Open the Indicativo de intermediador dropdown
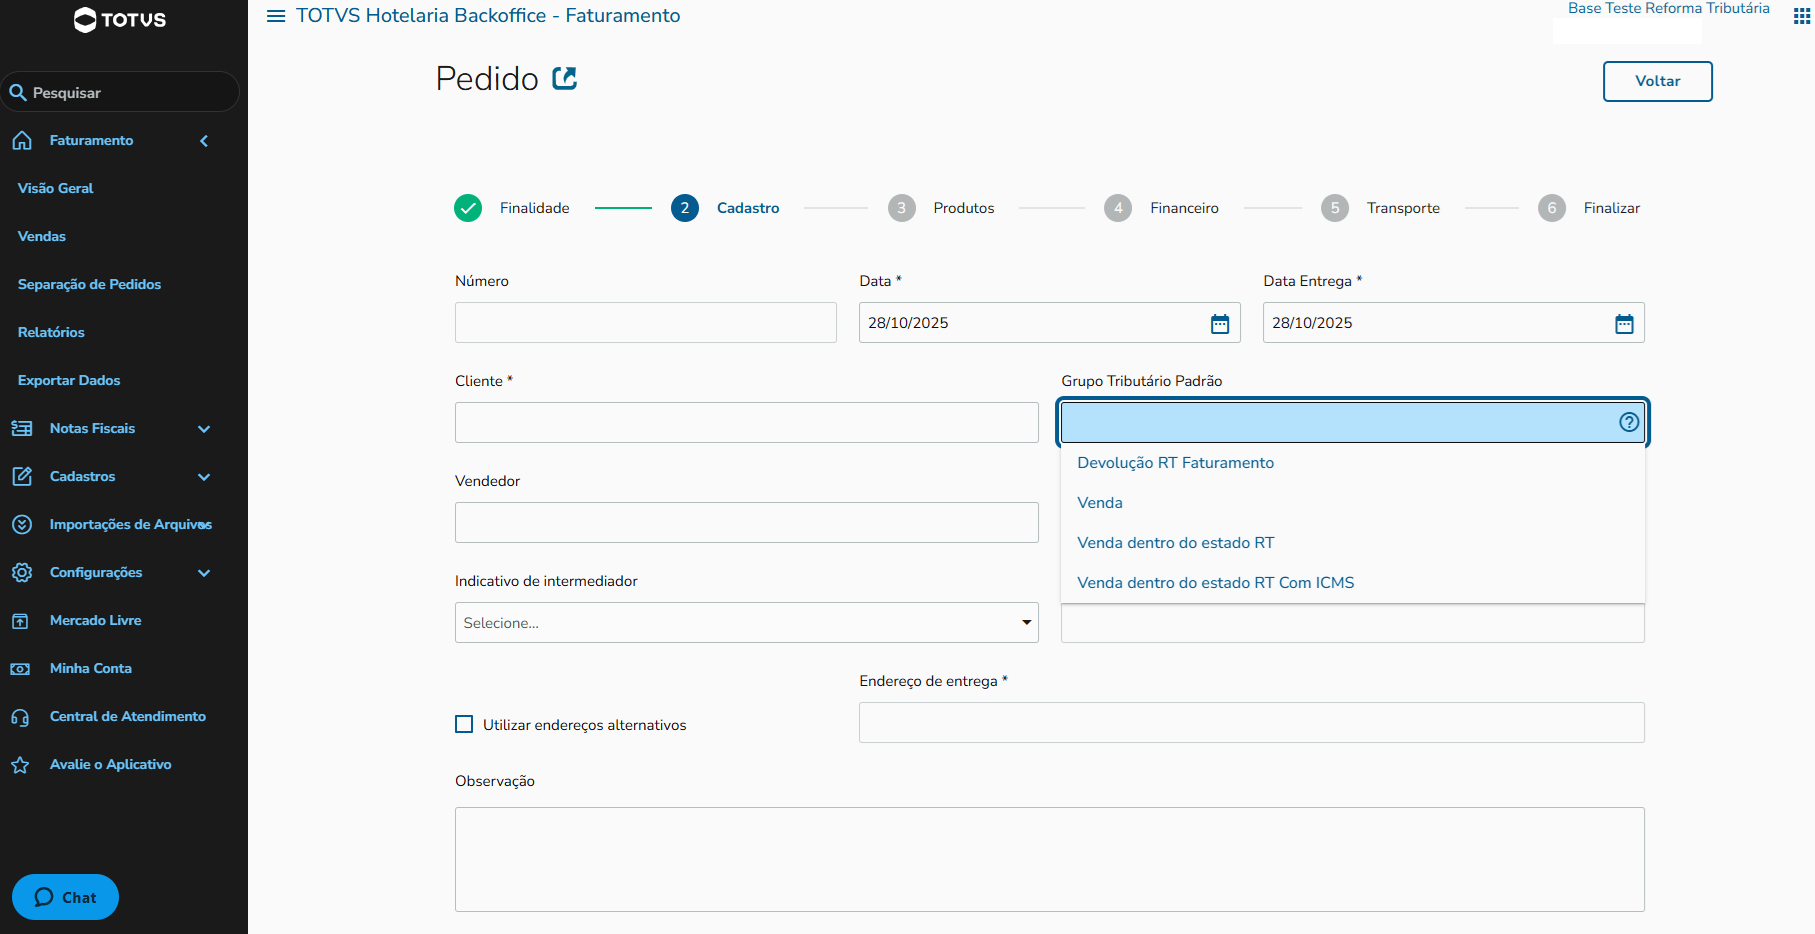This screenshot has width=1815, height=934. pos(746,623)
